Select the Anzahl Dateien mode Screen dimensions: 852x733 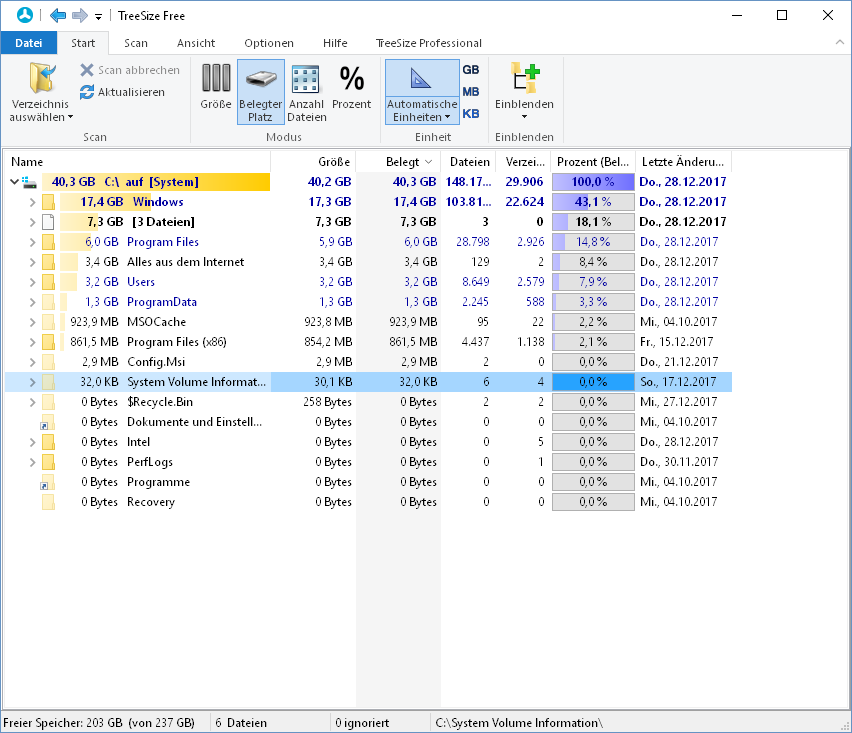(x=306, y=92)
